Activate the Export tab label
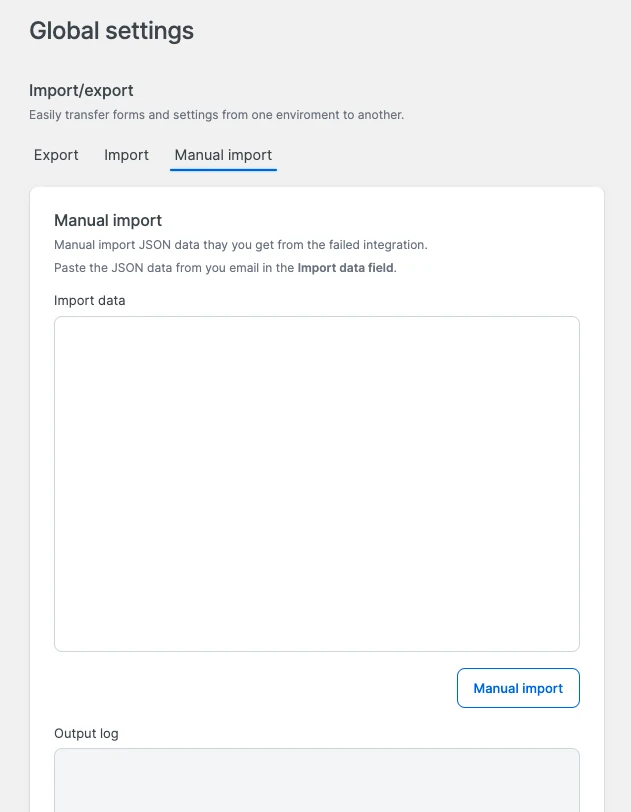Viewport: 631px width, 812px height. coord(56,155)
